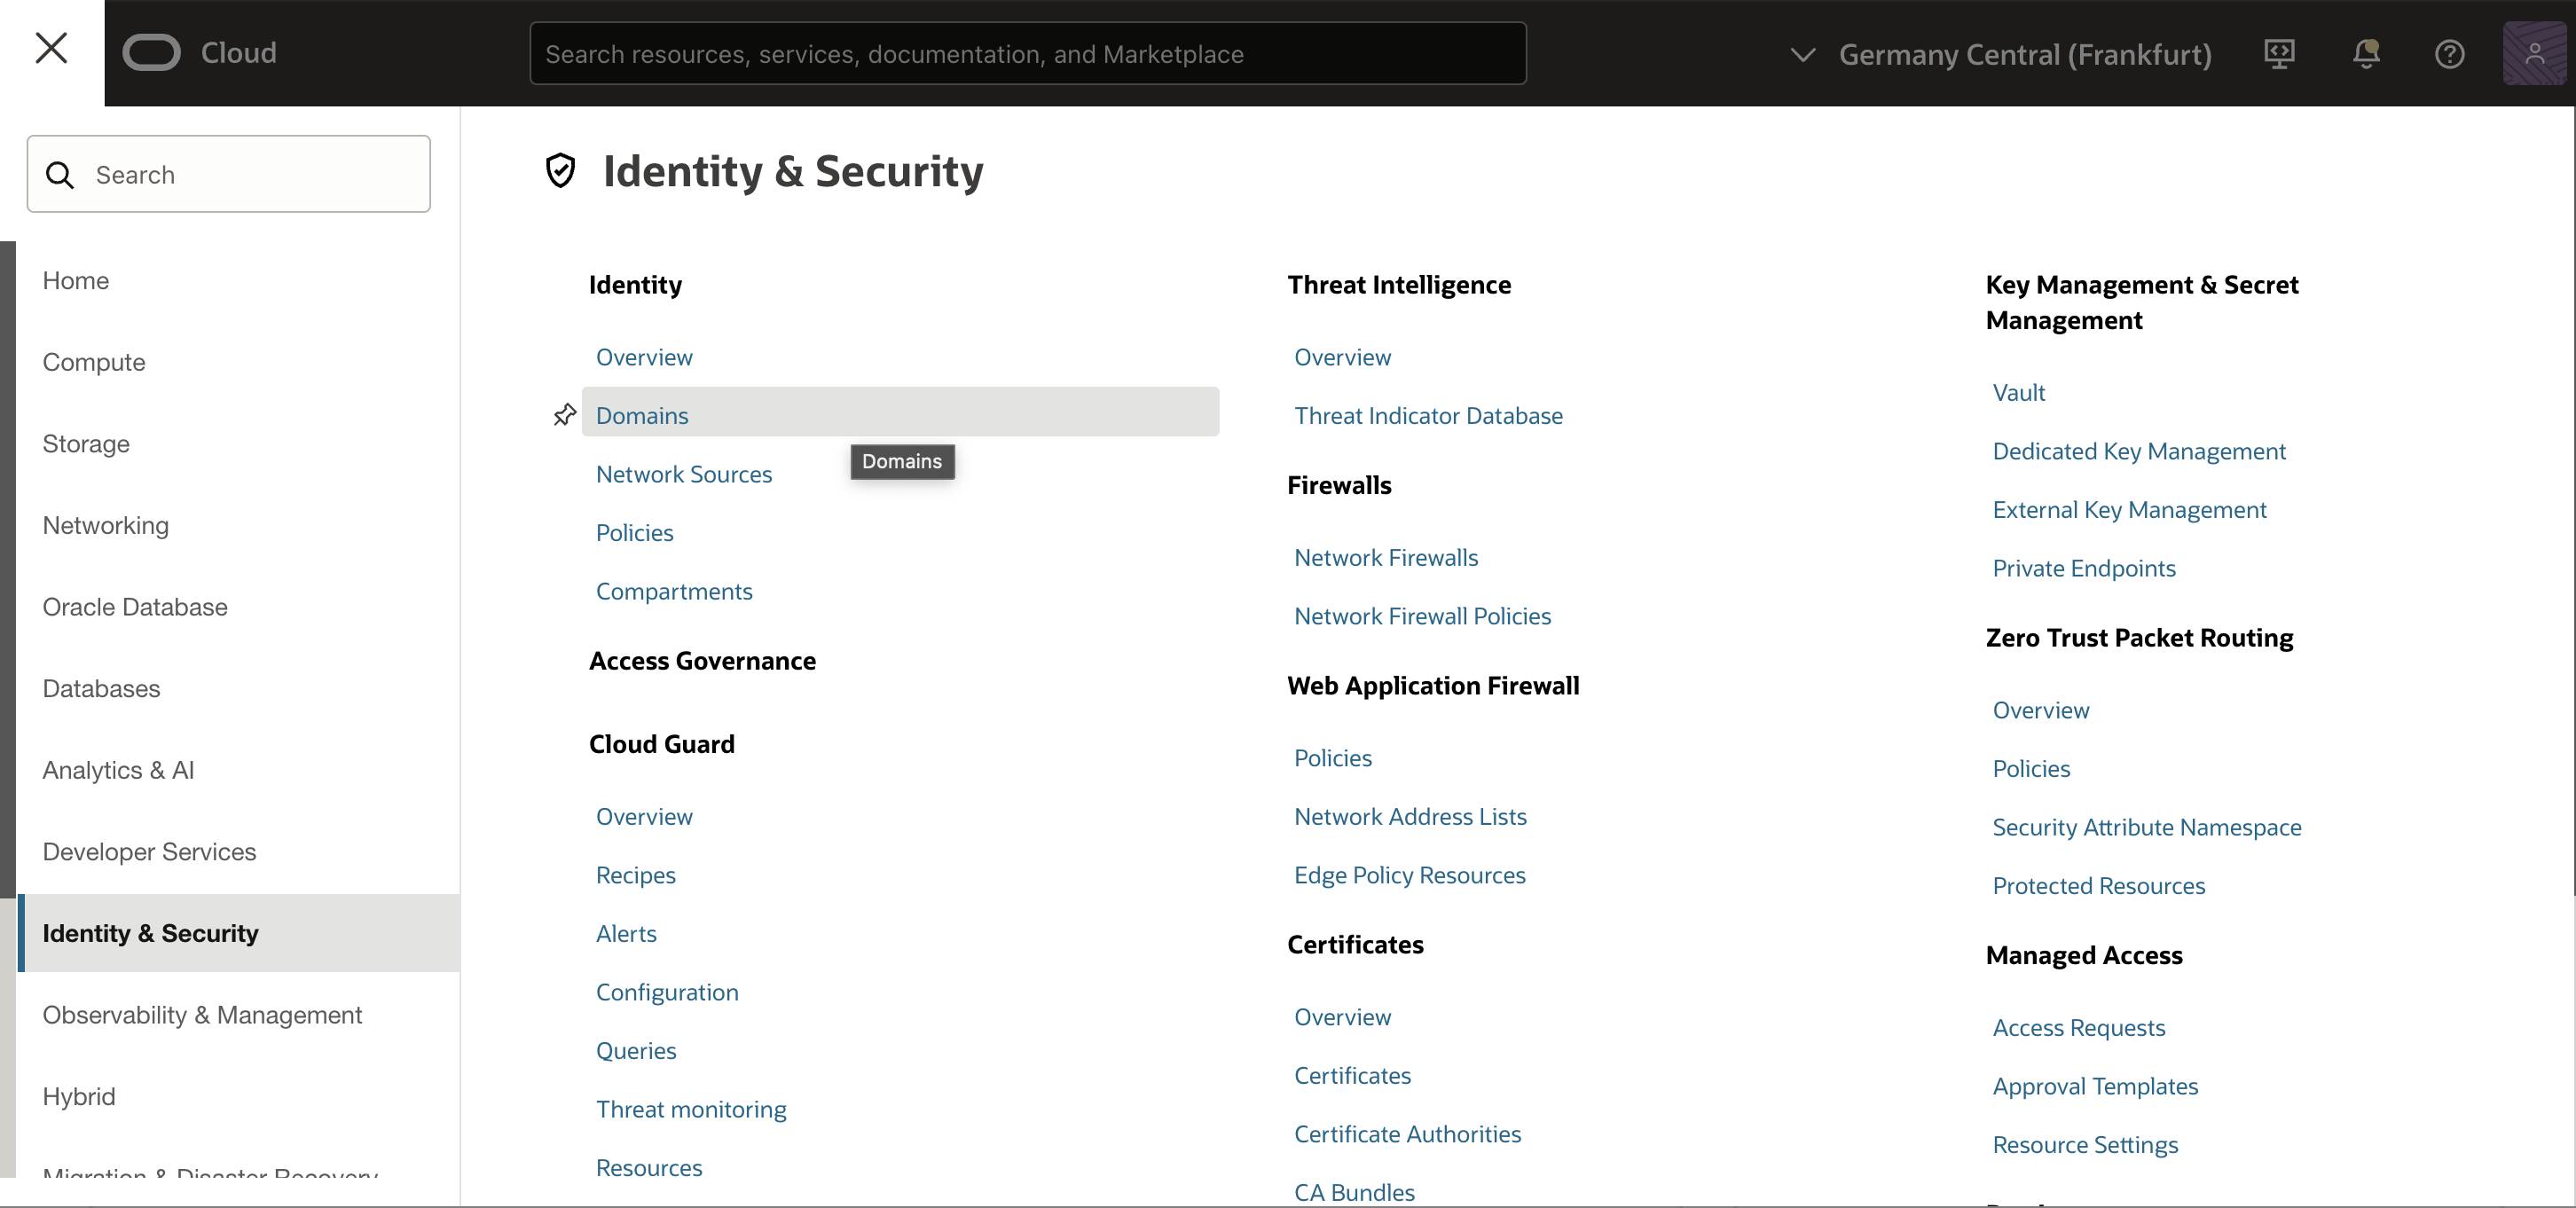The width and height of the screenshot is (2576, 1208).
Task: Click the user avatar profile icon
Action: (2535, 52)
